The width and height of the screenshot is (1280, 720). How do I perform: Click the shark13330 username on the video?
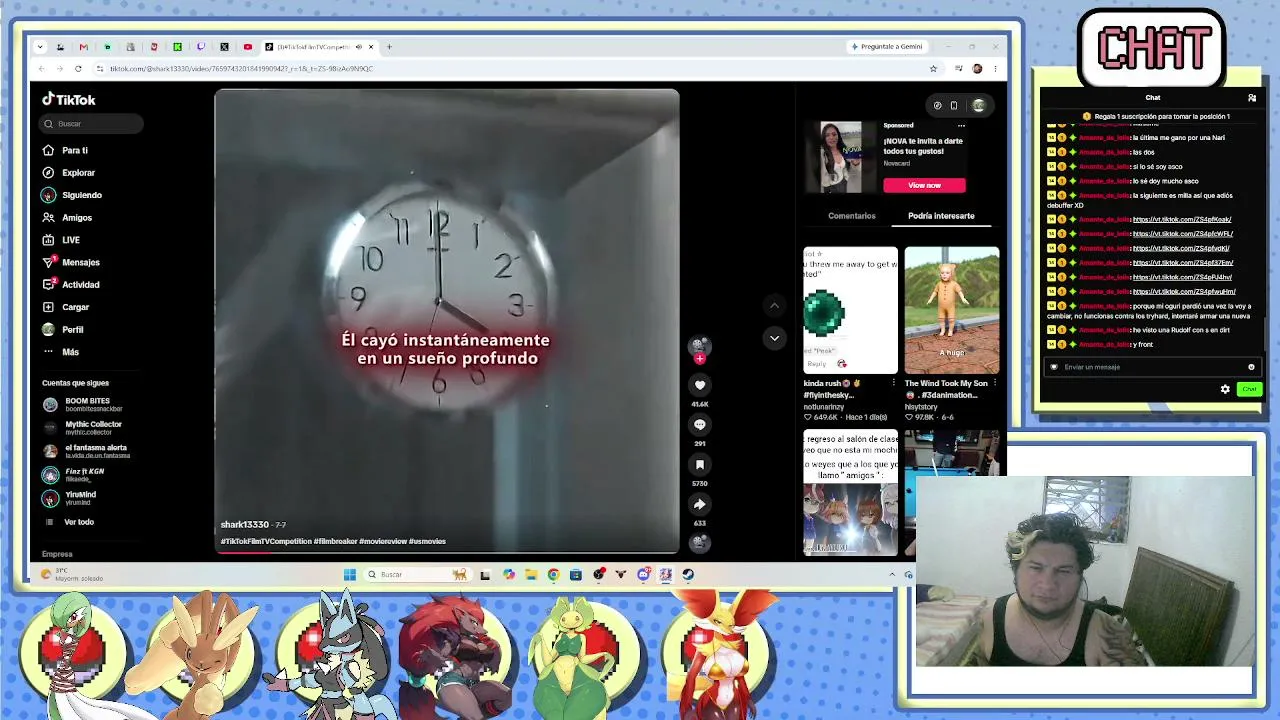coord(245,525)
